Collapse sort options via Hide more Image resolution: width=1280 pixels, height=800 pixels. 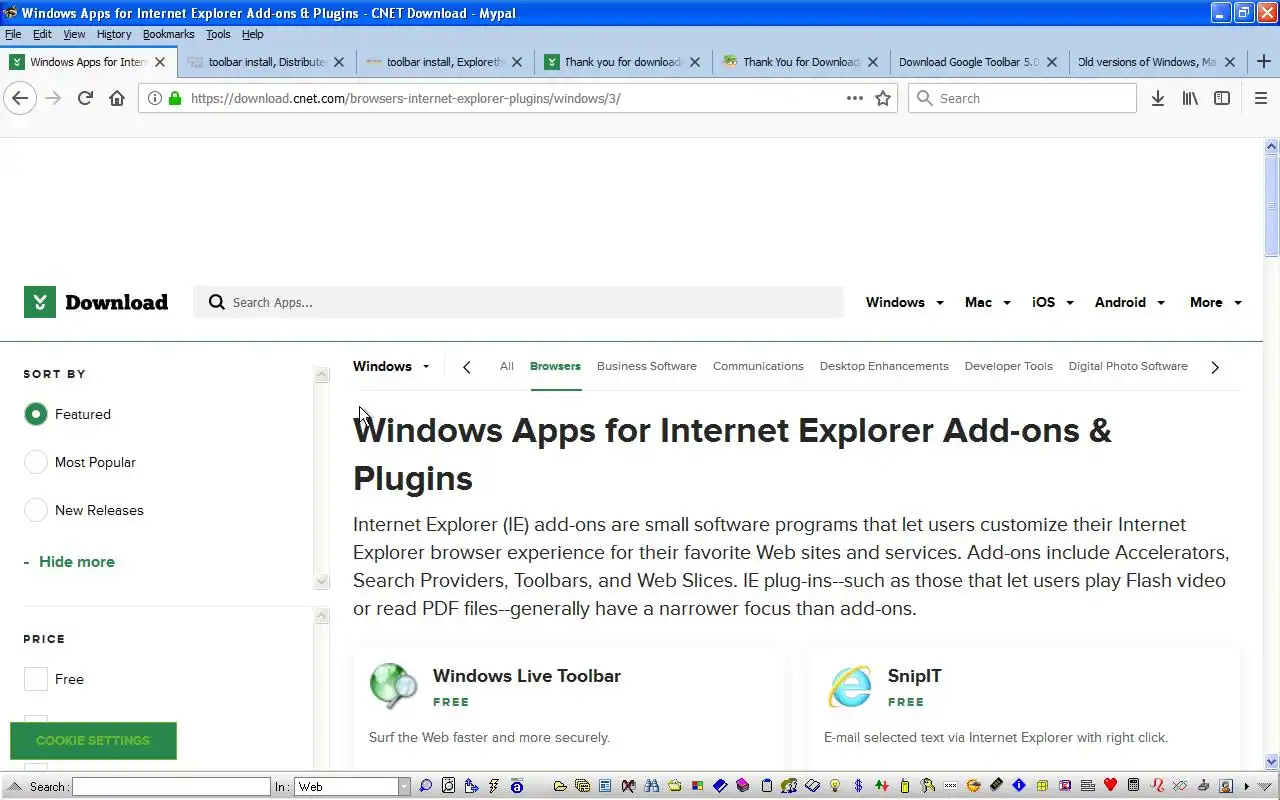(x=69, y=561)
